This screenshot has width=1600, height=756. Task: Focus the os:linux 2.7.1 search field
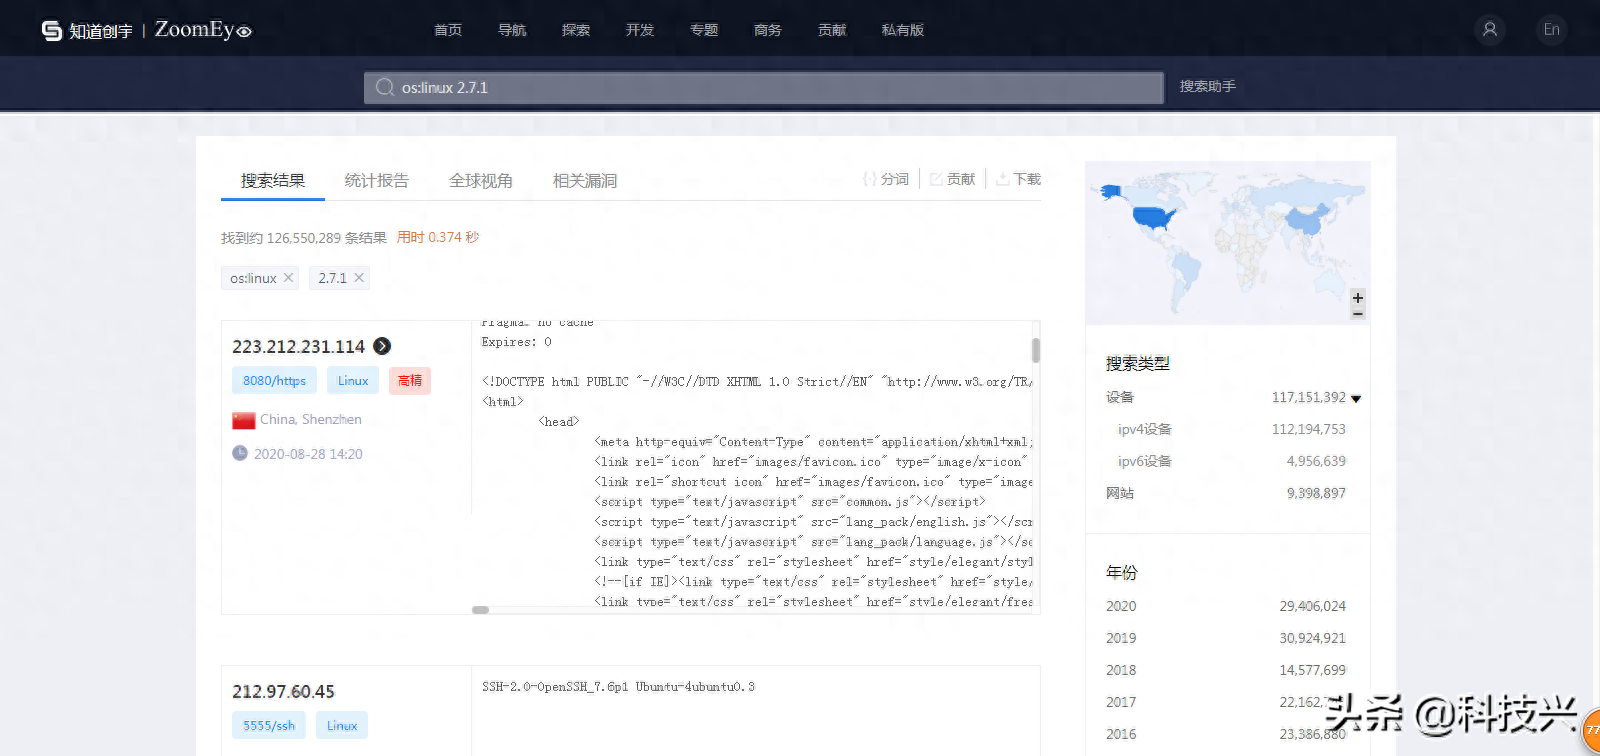(x=764, y=88)
